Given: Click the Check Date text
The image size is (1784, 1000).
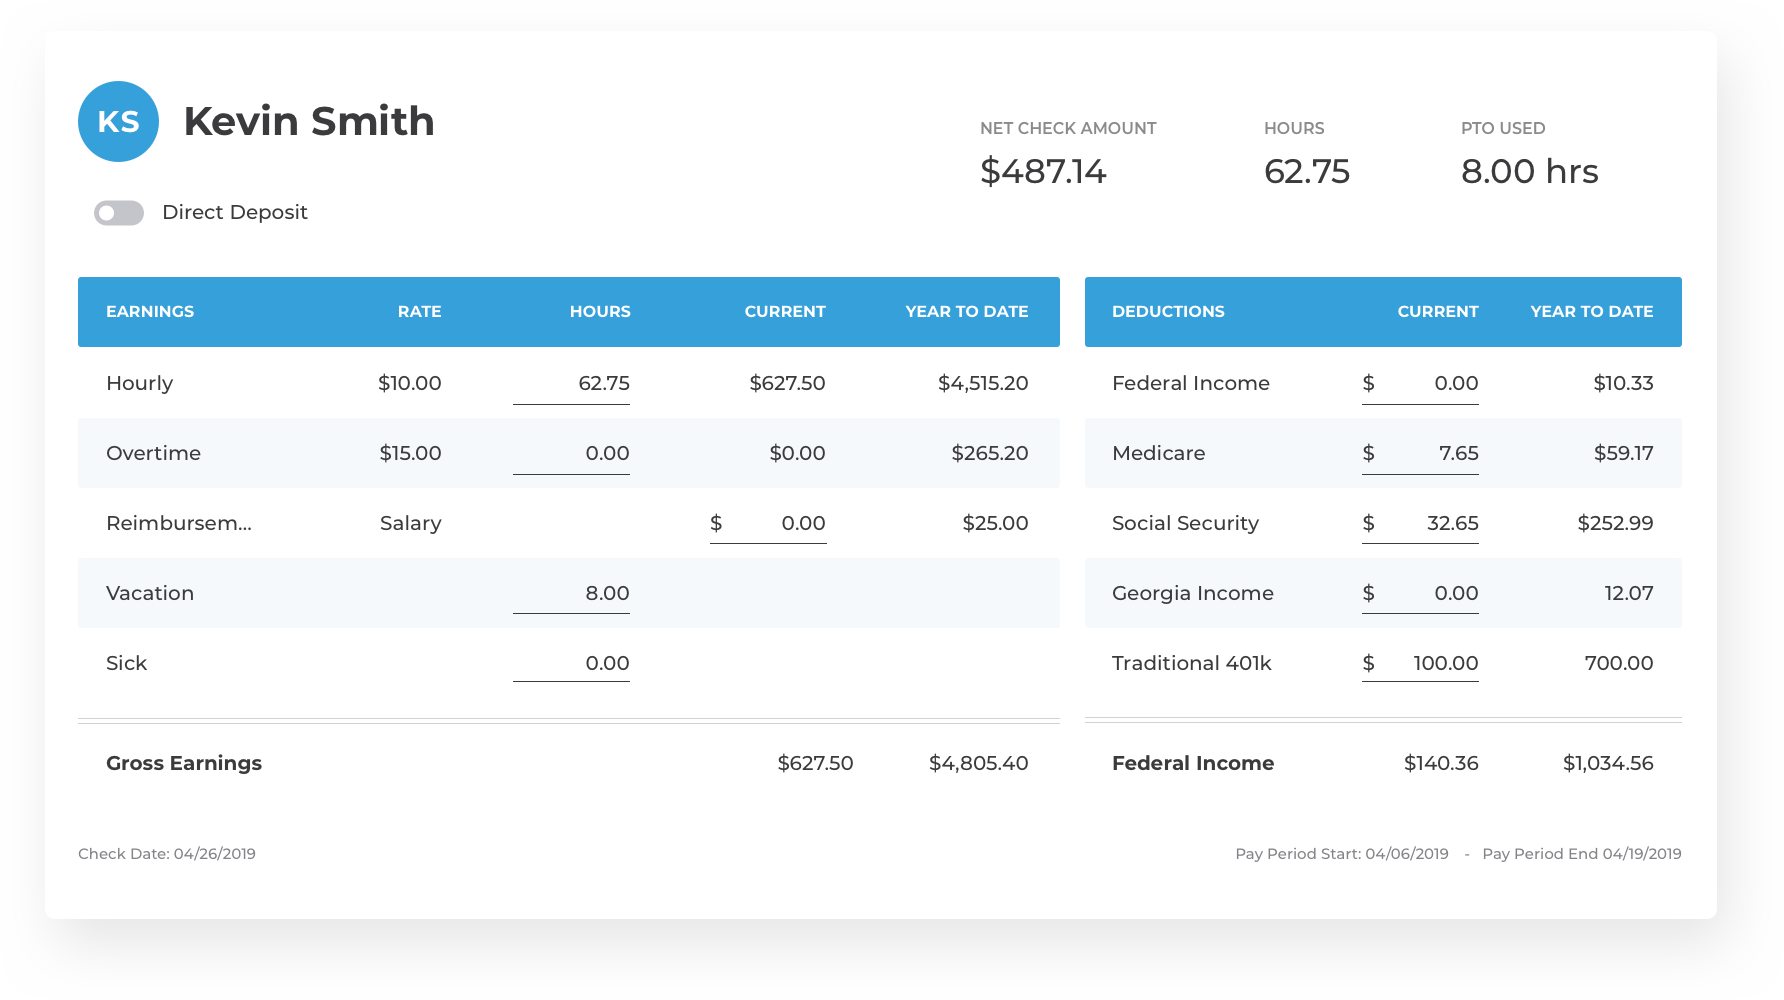Looking at the screenshot, I should point(167,854).
